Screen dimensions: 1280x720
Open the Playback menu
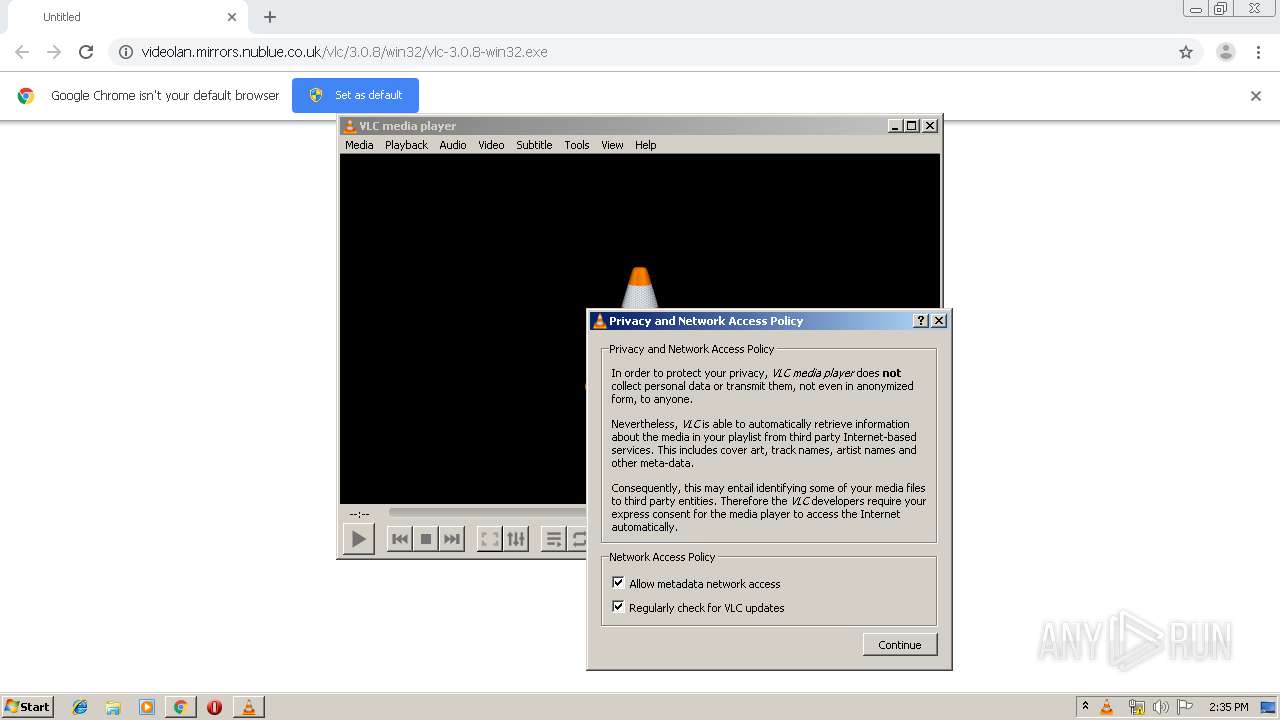(x=406, y=145)
